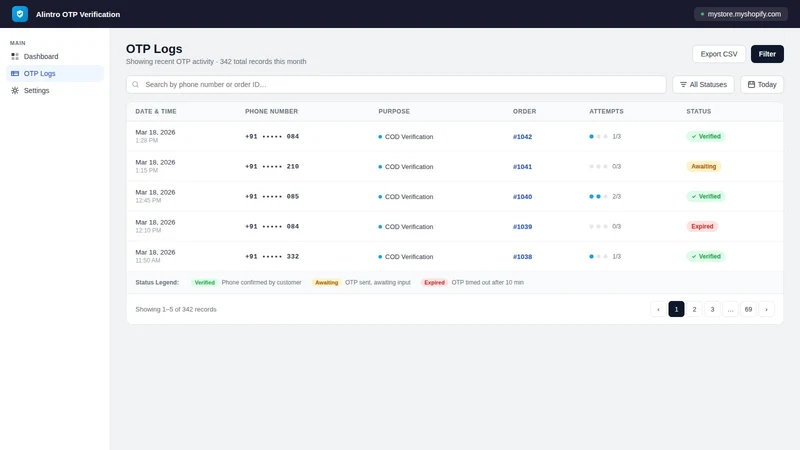Open the Today date dropdown

coord(762,84)
